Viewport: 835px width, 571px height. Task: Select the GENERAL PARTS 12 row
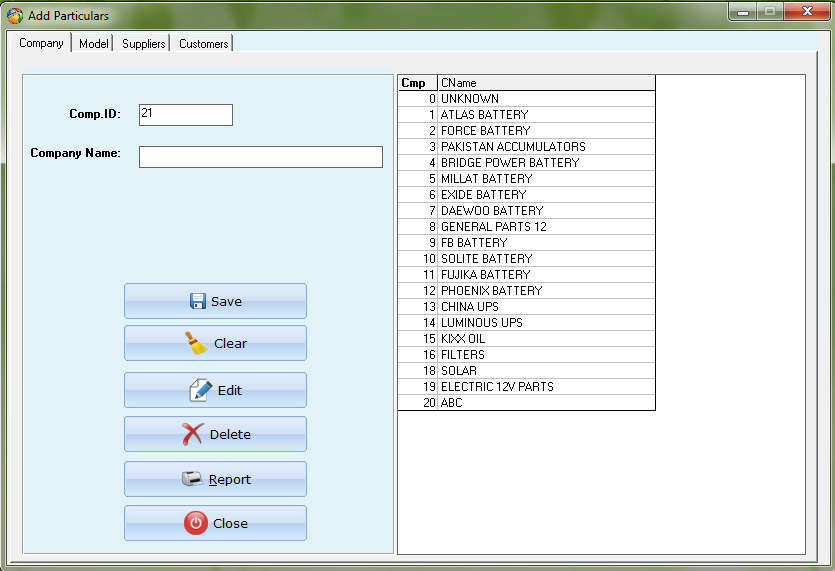point(527,226)
